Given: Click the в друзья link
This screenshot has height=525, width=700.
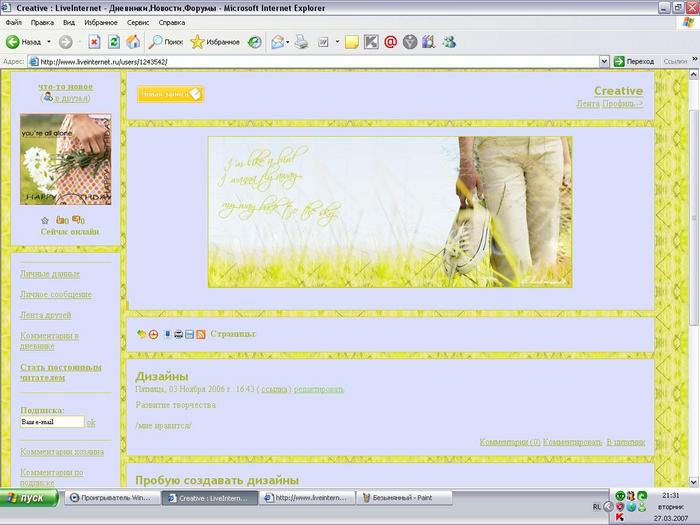Looking at the screenshot, I should (x=71, y=98).
